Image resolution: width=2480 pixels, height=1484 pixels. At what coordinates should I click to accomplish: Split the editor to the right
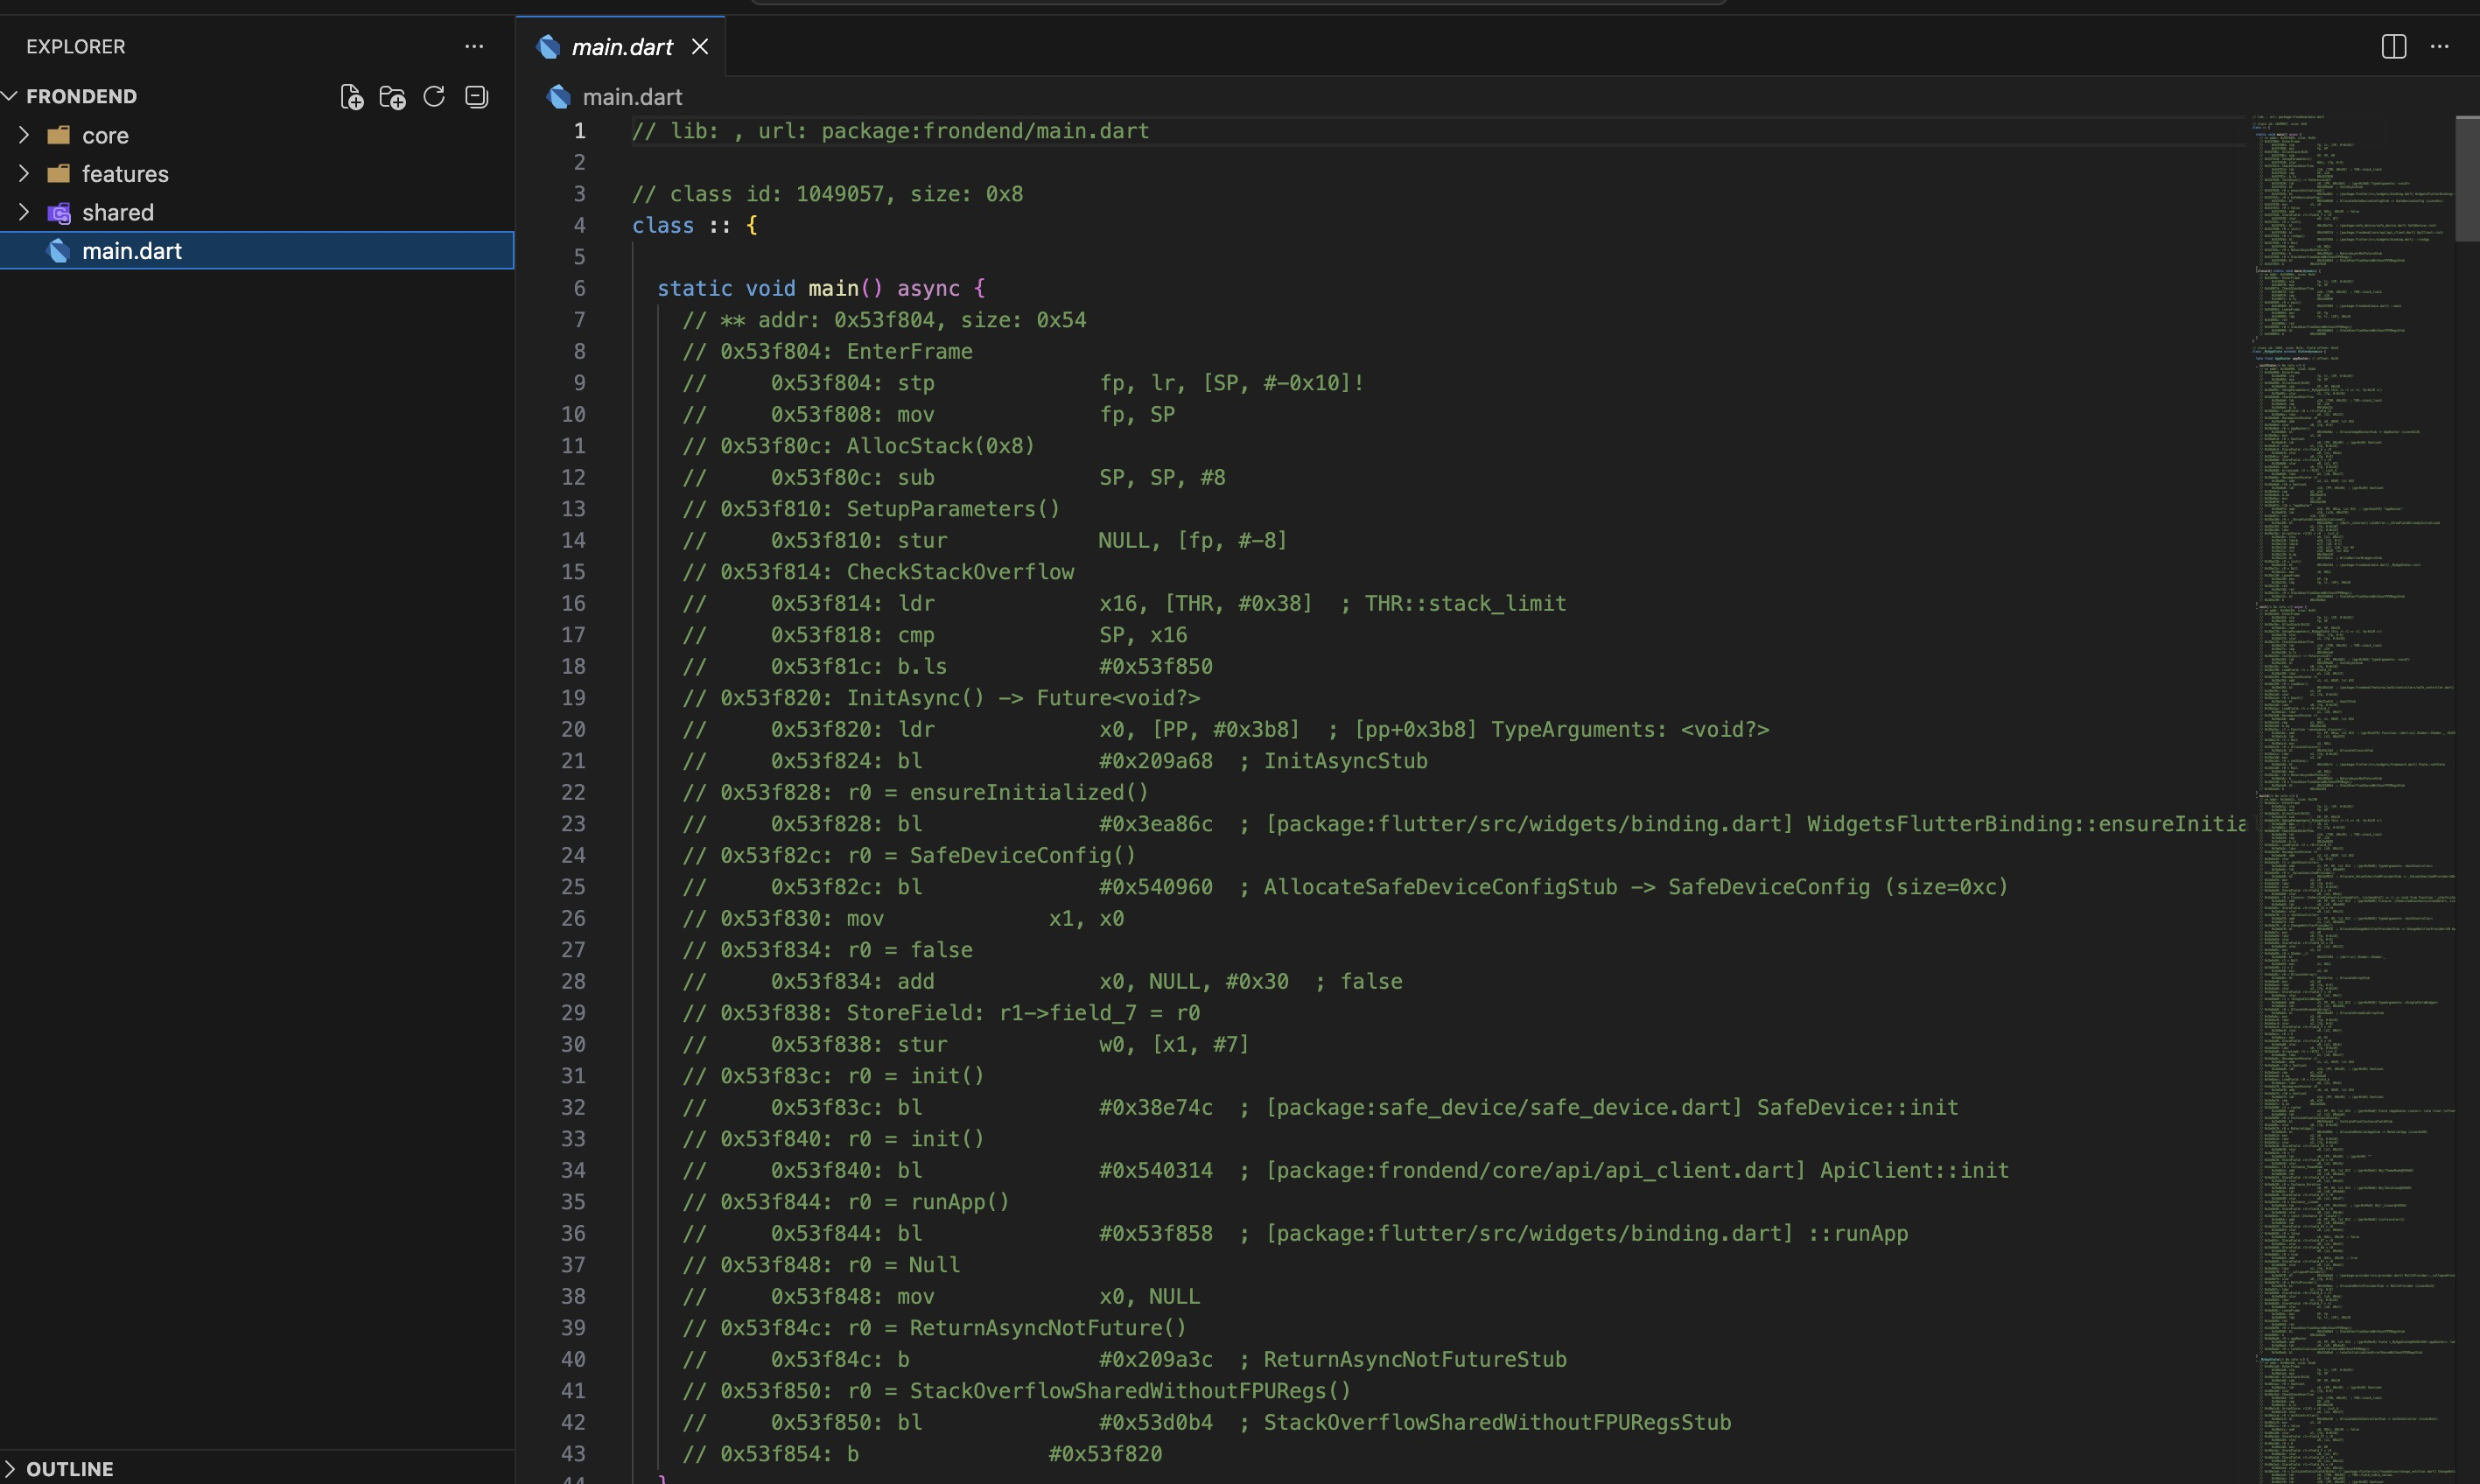click(2394, 46)
